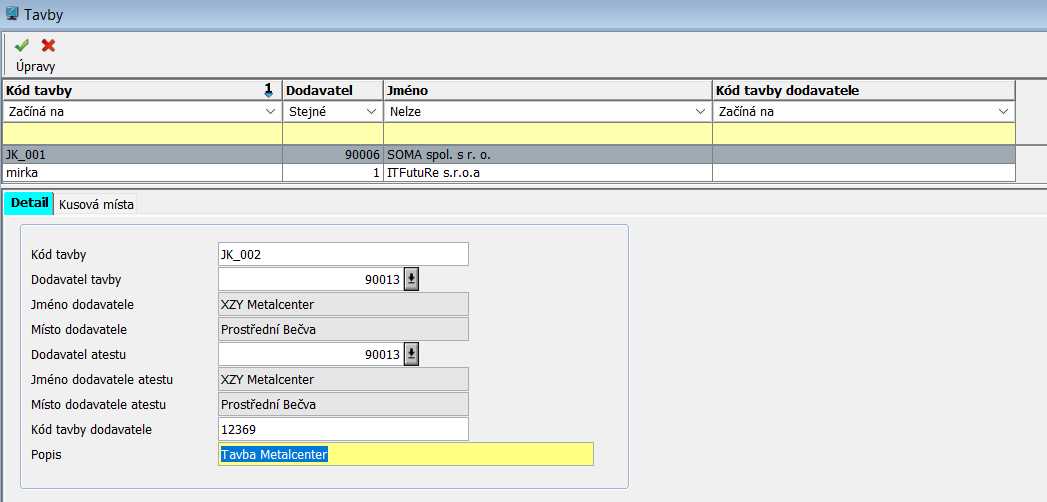
Task: Click the green checkmark confirm icon
Action: 22,45
